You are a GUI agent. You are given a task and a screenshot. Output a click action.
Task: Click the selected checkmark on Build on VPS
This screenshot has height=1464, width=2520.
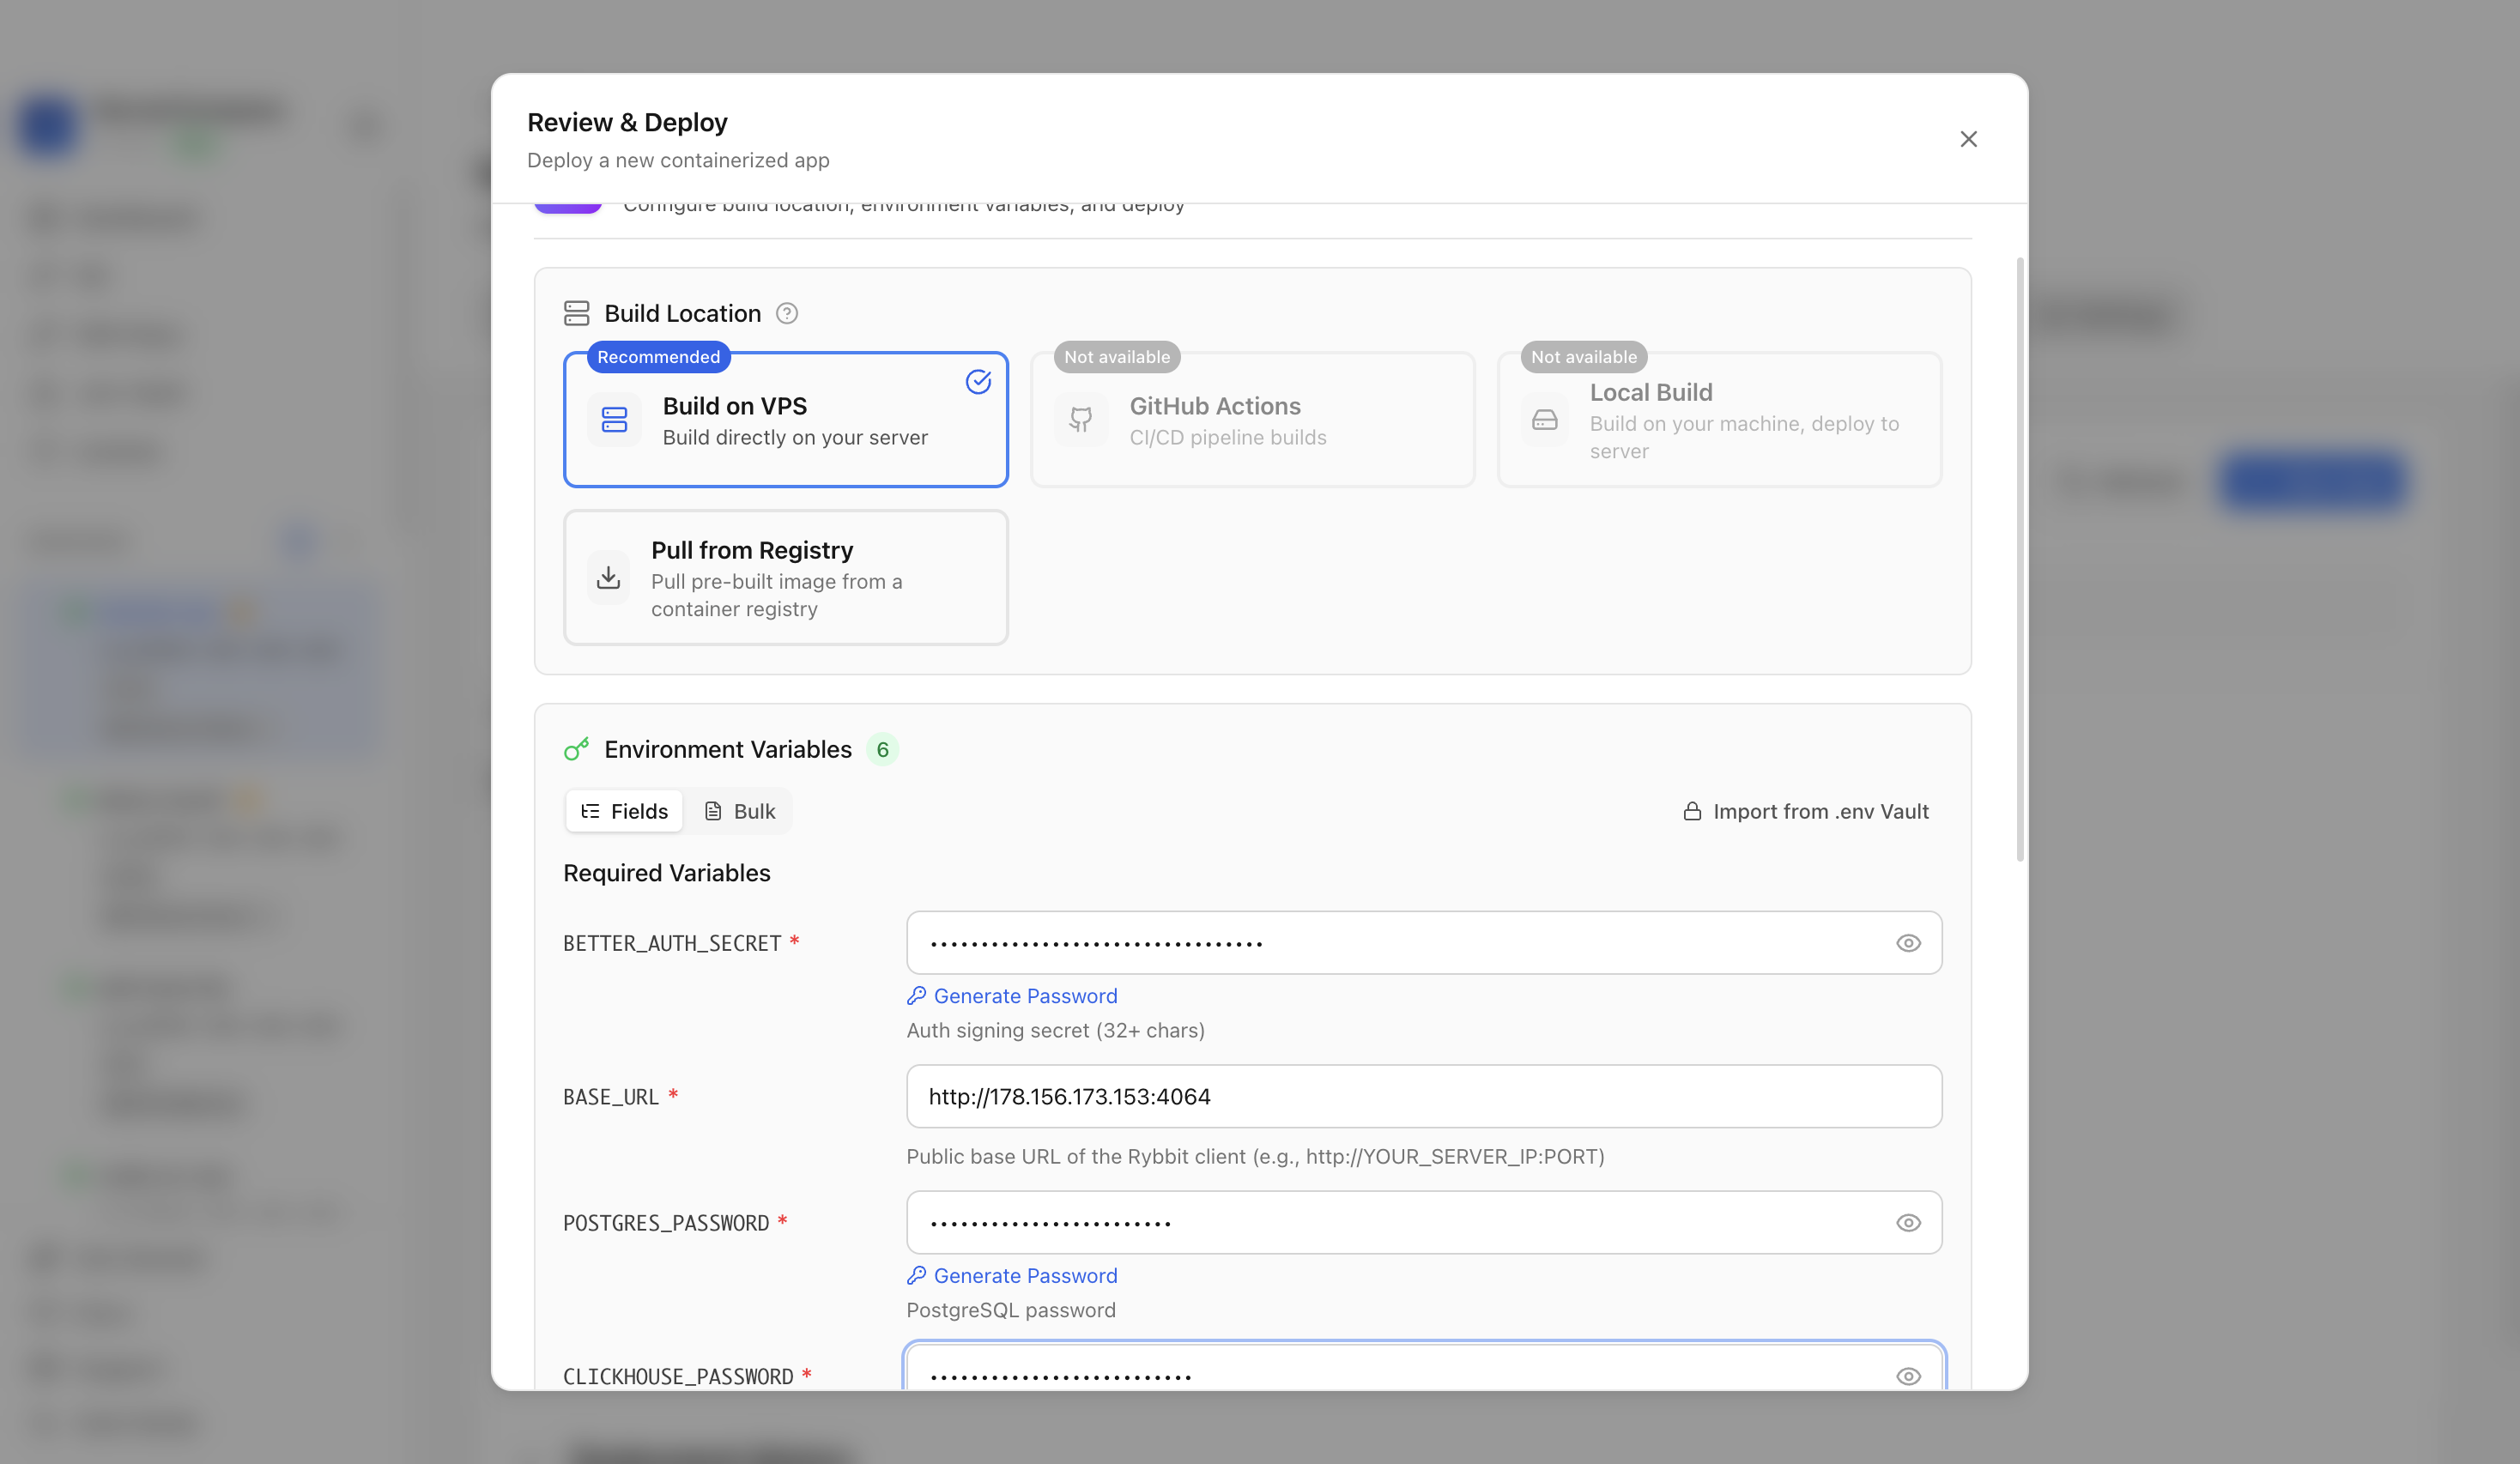pos(978,382)
